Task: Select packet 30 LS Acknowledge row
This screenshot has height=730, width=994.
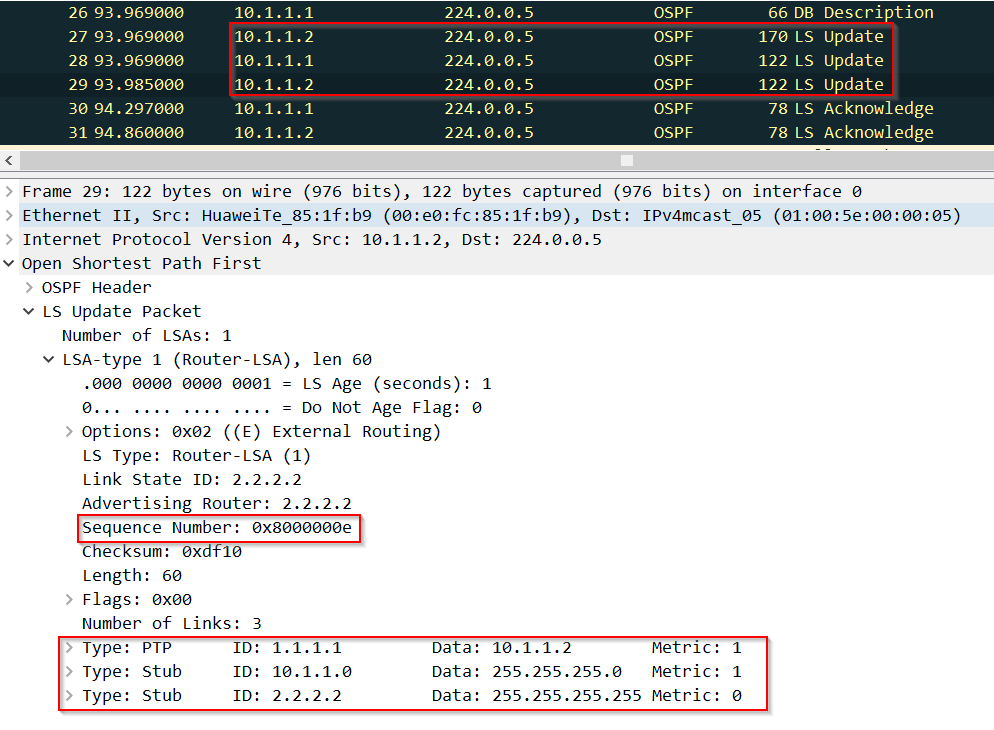Action: pyautogui.click(x=497, y=108)
